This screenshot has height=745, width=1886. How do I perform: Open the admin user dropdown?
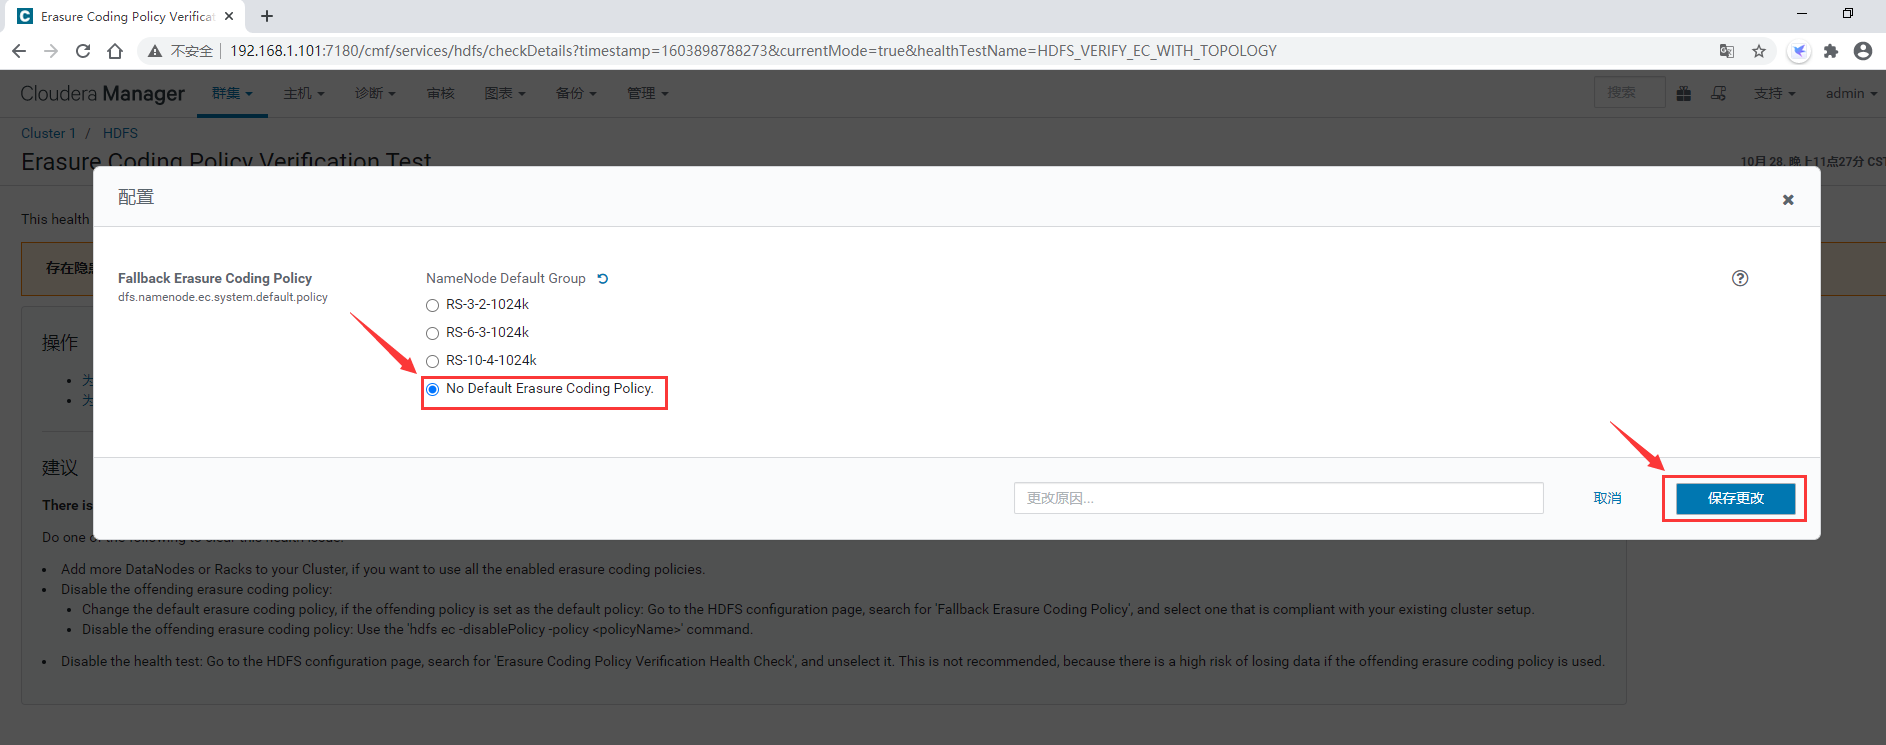tap(1851, 93)
